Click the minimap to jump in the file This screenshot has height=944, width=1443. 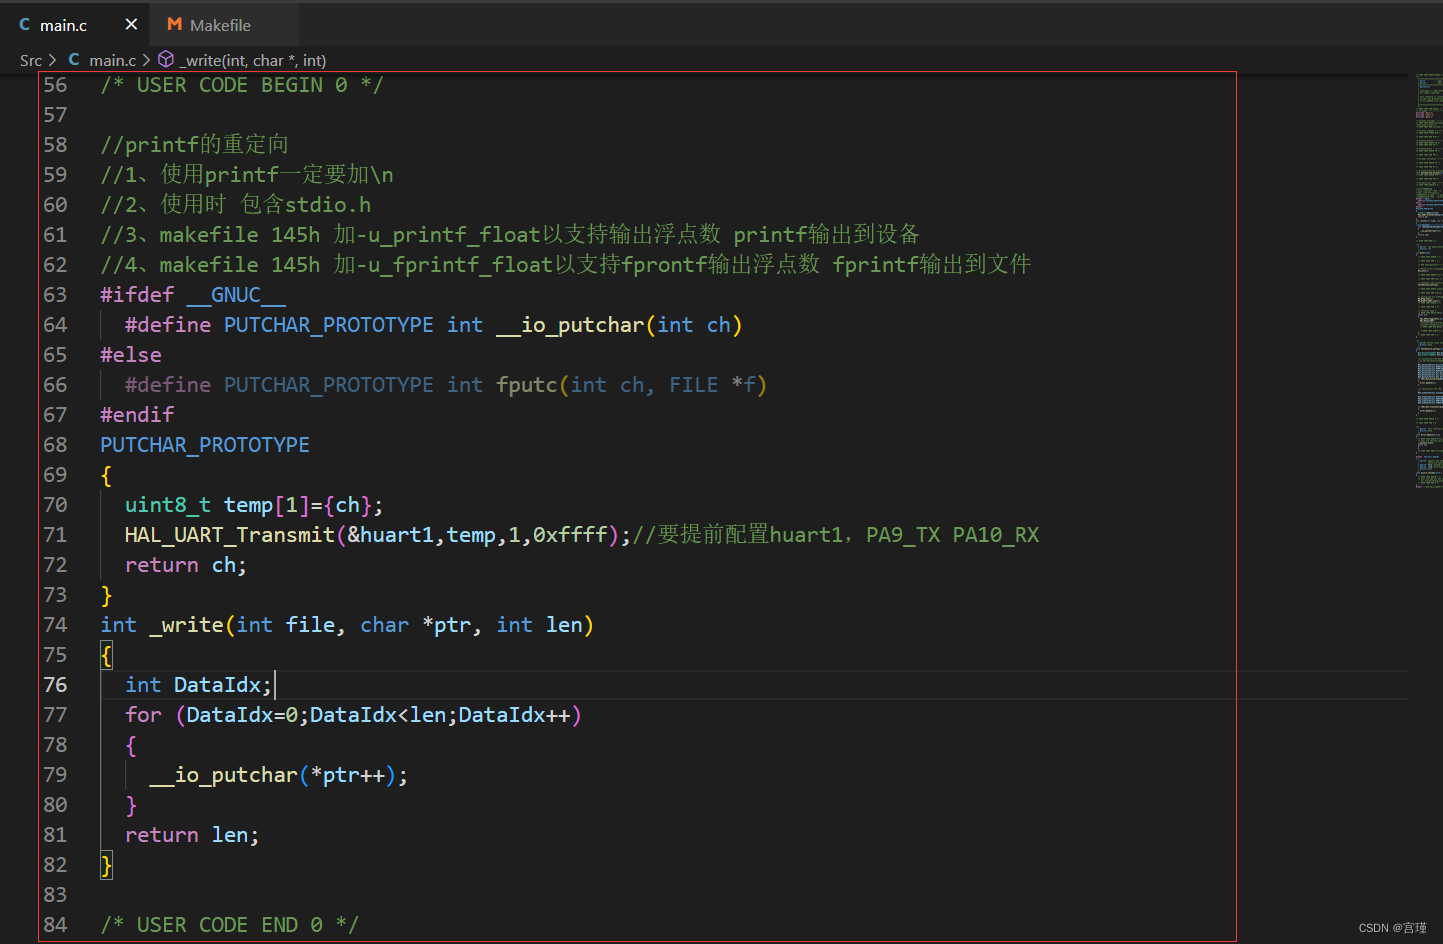(x=1428, y=280)
